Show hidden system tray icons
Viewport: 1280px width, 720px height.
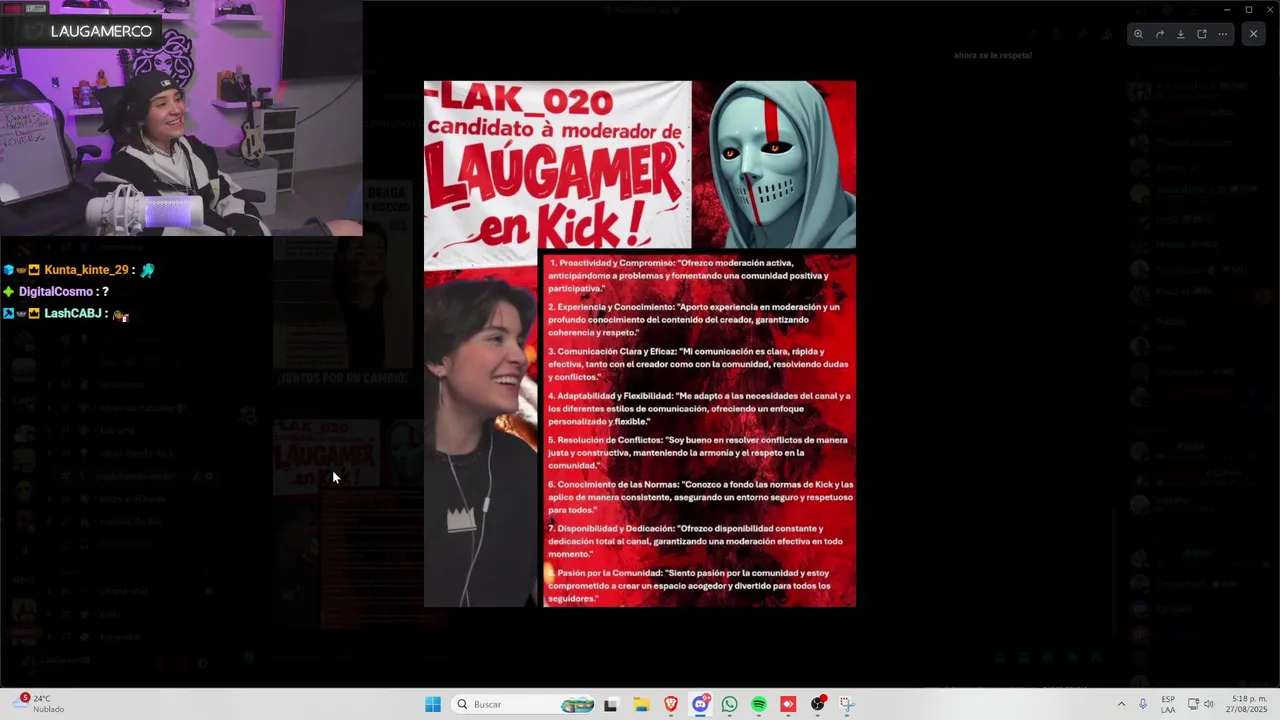point(1121,704)
